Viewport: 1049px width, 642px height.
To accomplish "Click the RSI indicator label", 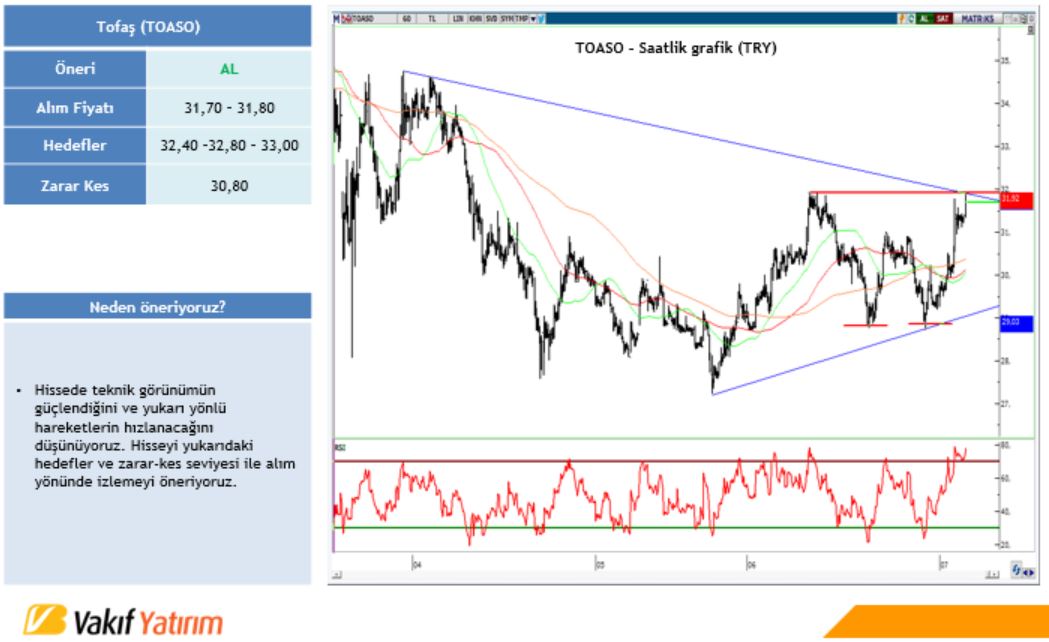I will point(340,447).
